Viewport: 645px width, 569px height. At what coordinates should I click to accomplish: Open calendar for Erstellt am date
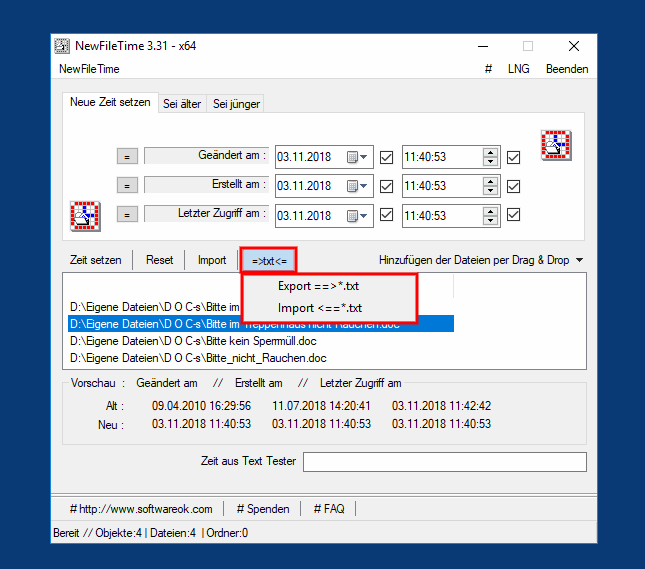point(357,186)
